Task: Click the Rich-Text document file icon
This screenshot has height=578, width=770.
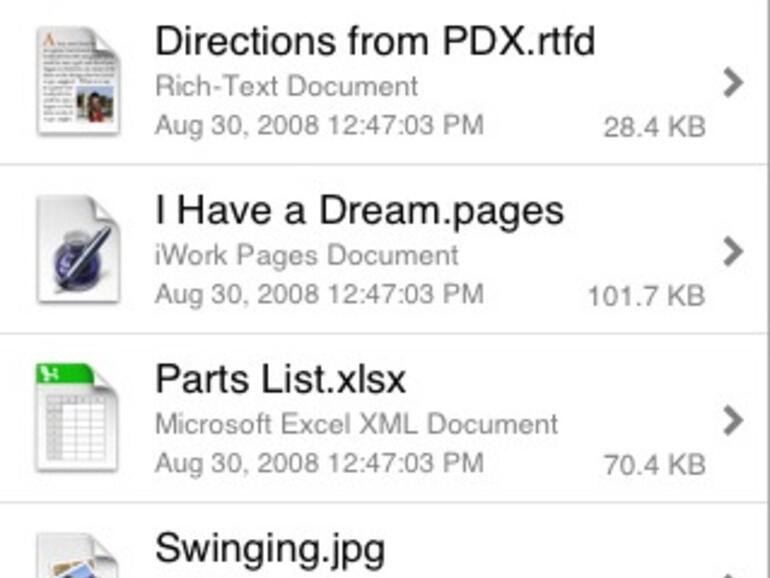Action: pos(77,81)
